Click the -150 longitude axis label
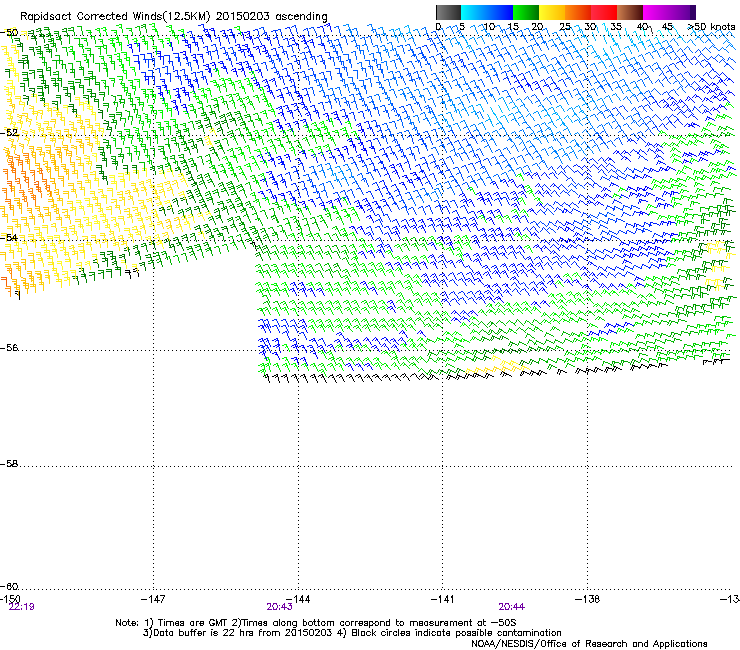The width and height of the screenshot is (740, 650). (10, 599)
